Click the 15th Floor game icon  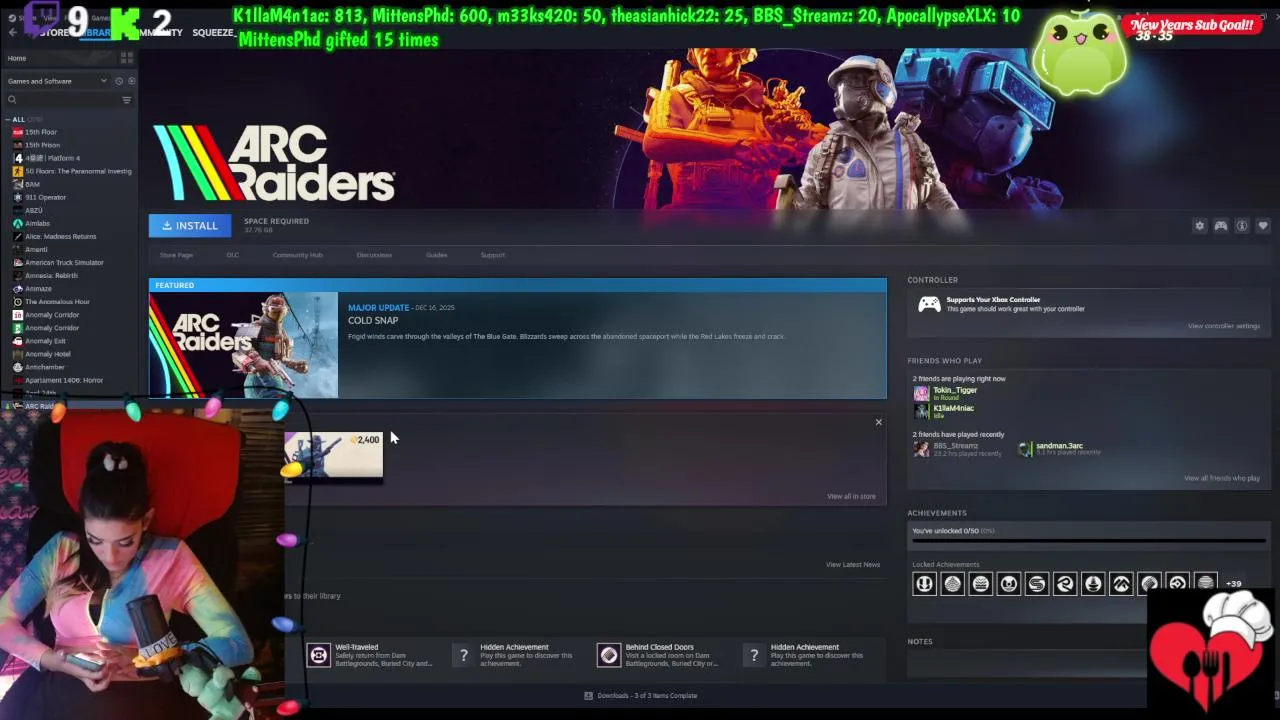pyautogui.click(x=17, y=132)
